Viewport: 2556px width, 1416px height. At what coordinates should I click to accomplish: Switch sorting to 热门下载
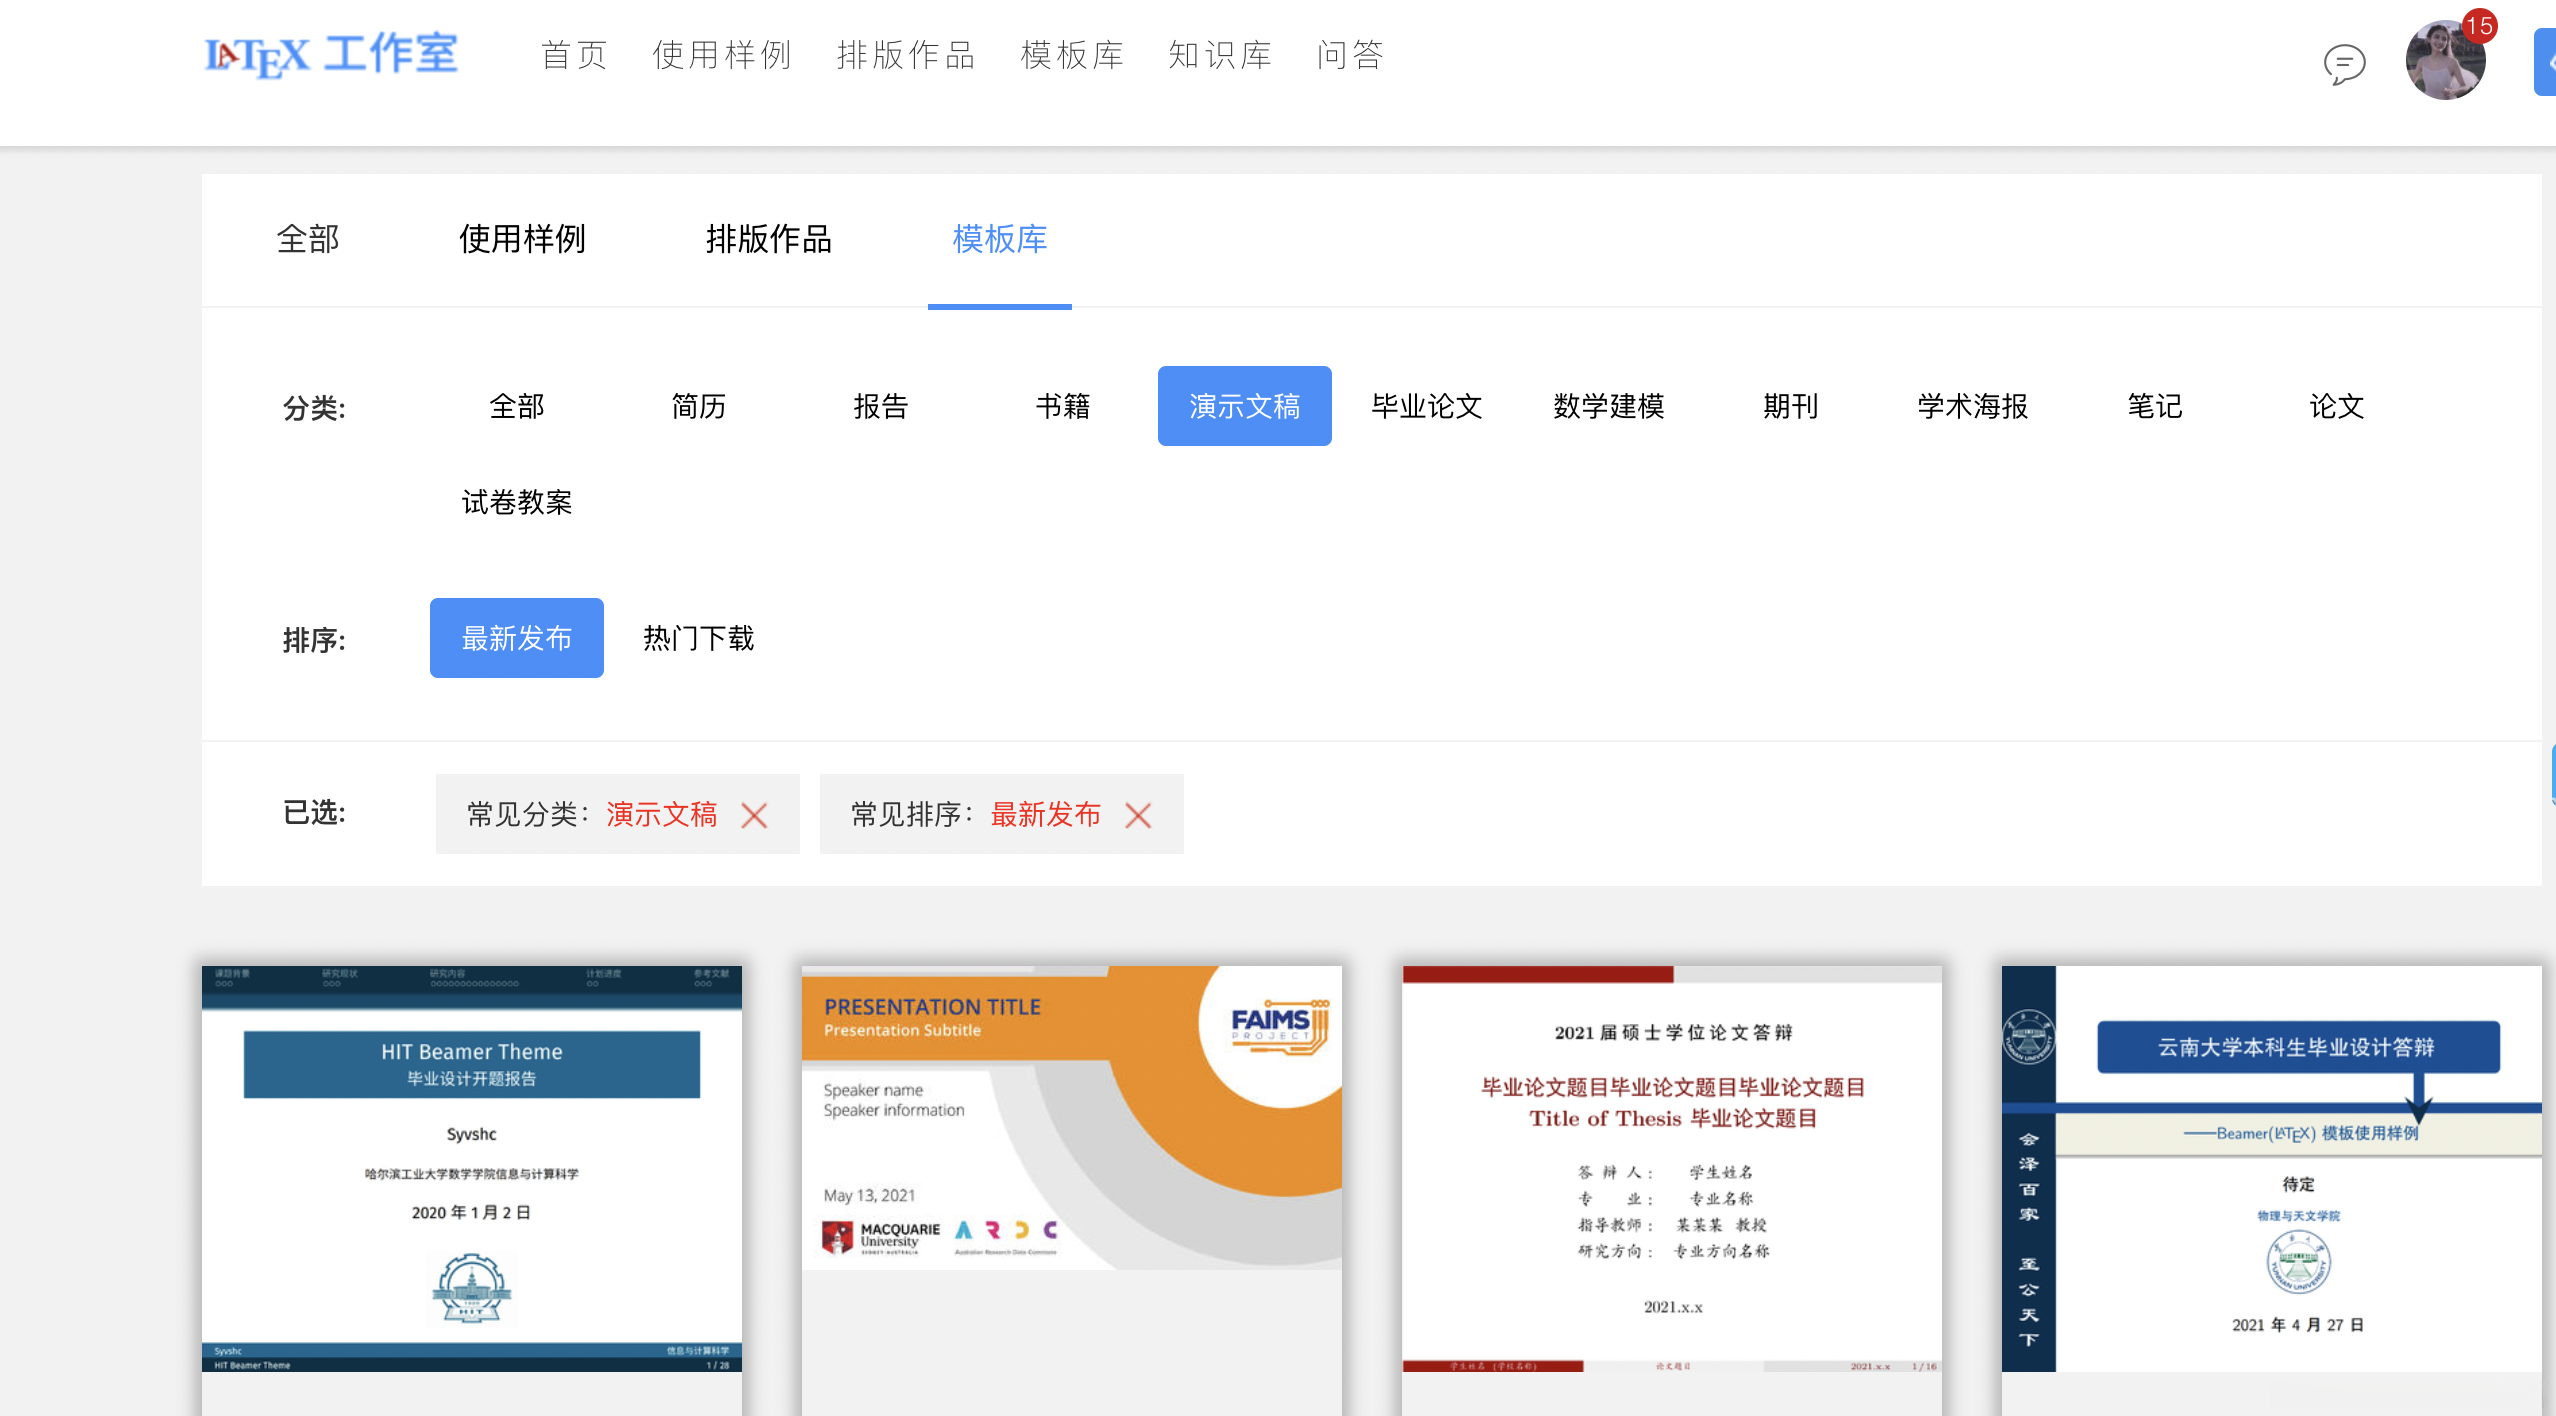pos(698,638)
